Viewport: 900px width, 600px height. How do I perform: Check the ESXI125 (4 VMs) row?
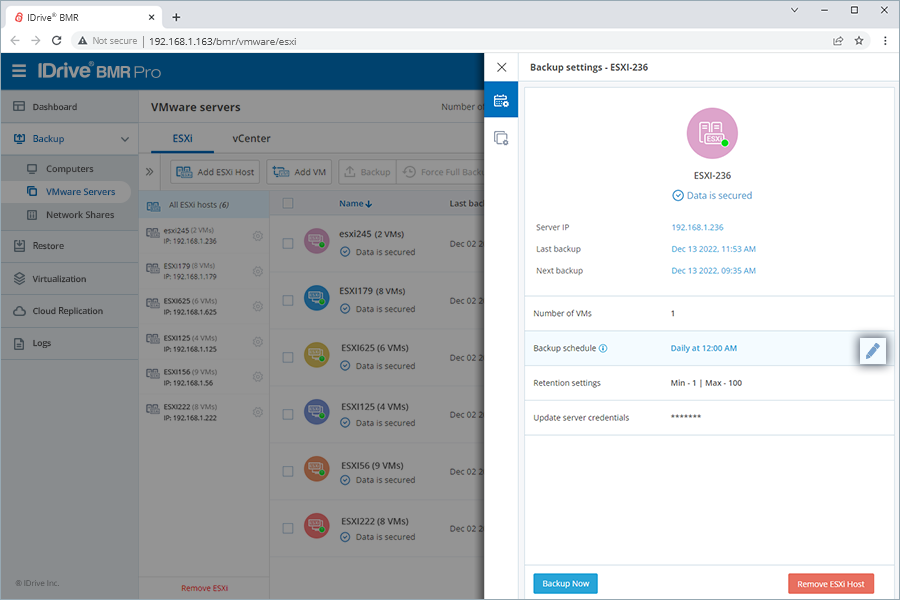[288, 414]
